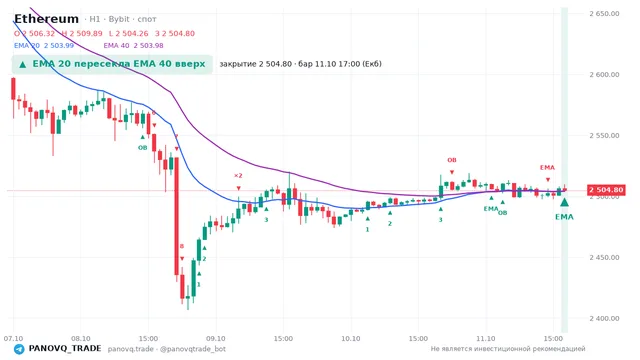
Task: Click the 11.10 date label
Action: (x=486, y=339)
